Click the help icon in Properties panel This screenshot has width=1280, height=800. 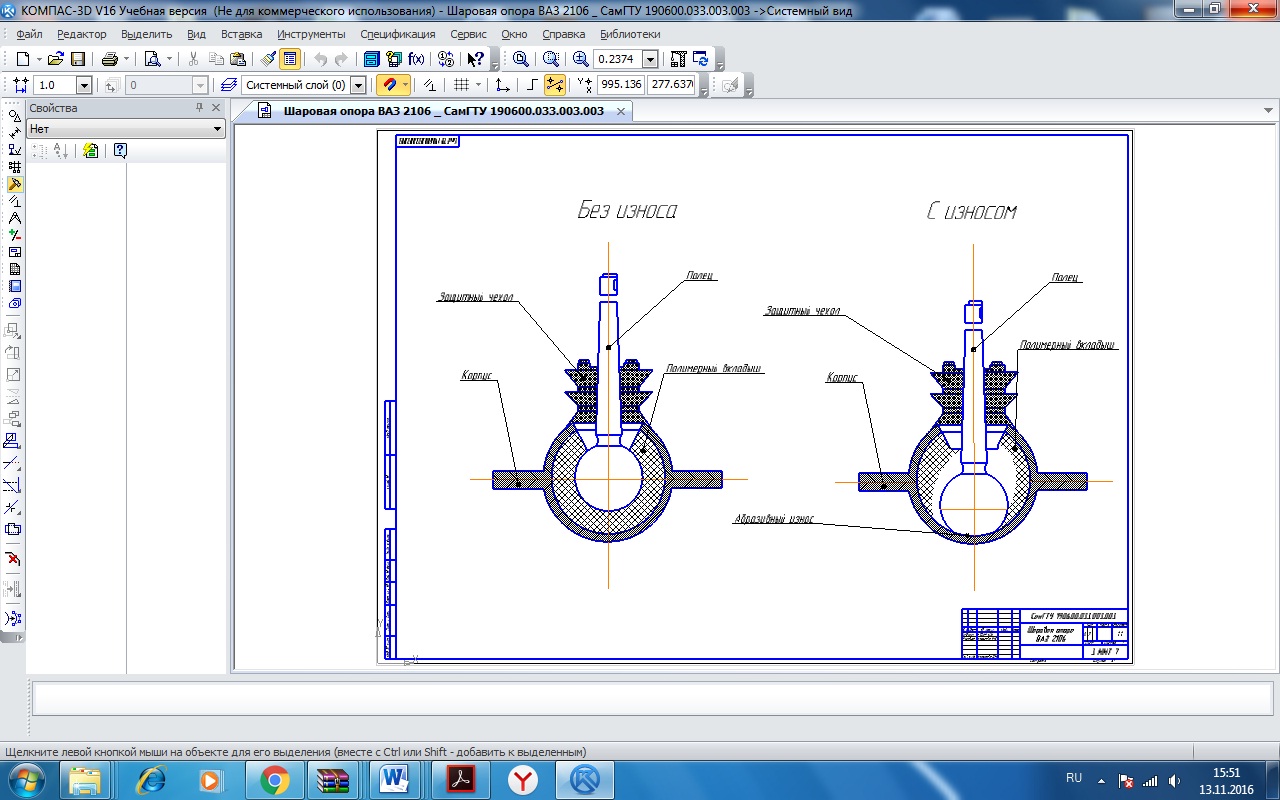click(120, 151)
